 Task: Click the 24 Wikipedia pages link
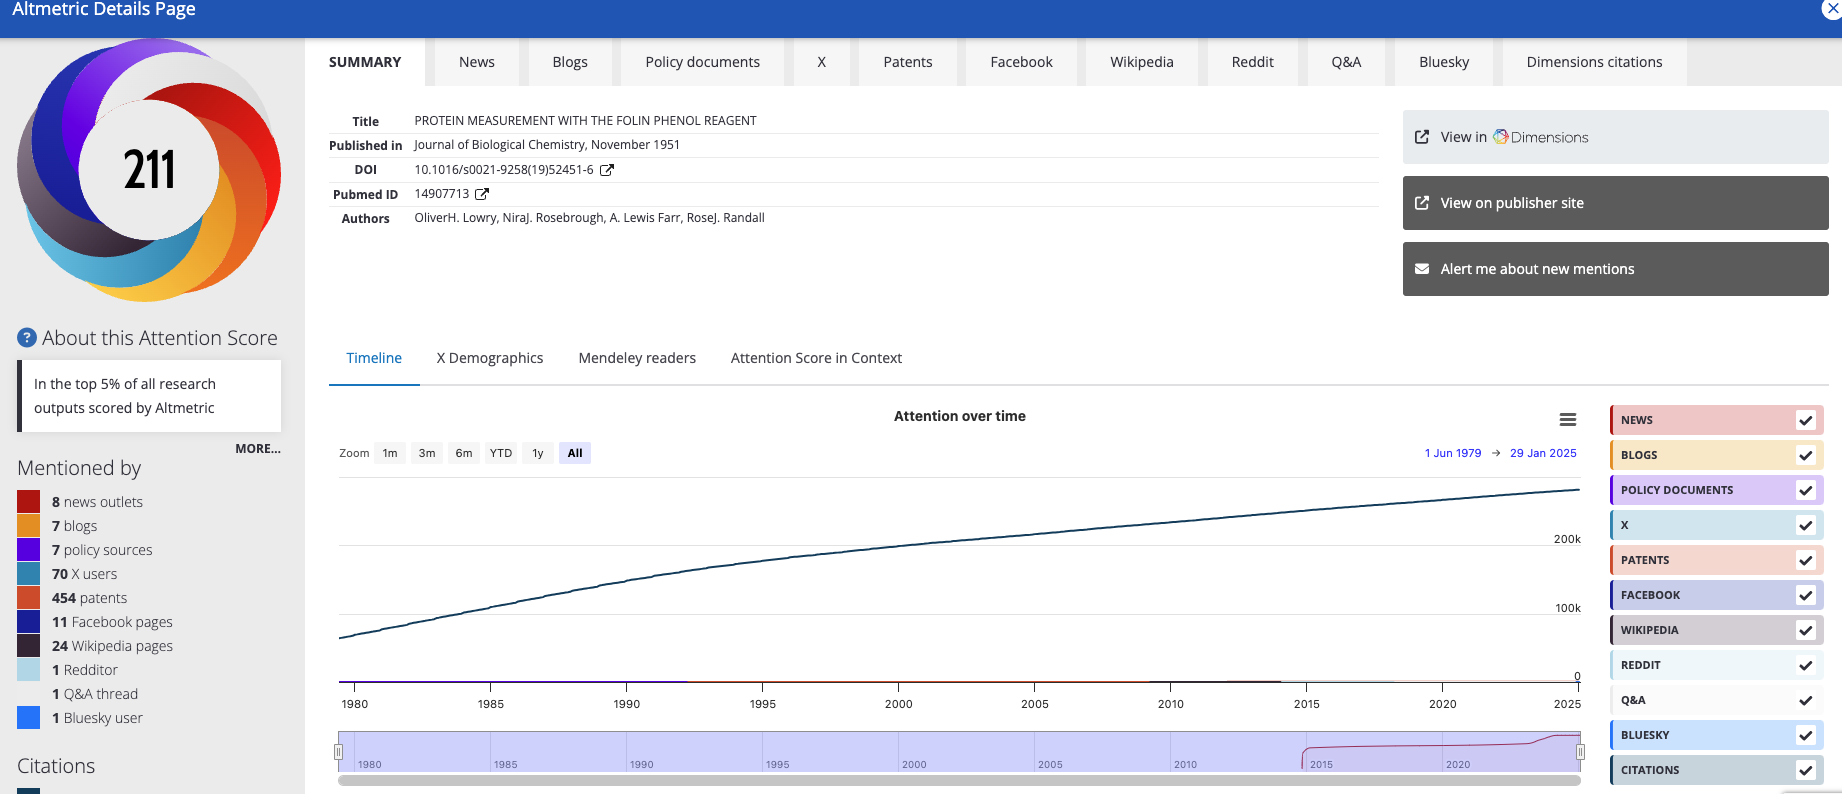pyautogui.click(x=112, y=646)
